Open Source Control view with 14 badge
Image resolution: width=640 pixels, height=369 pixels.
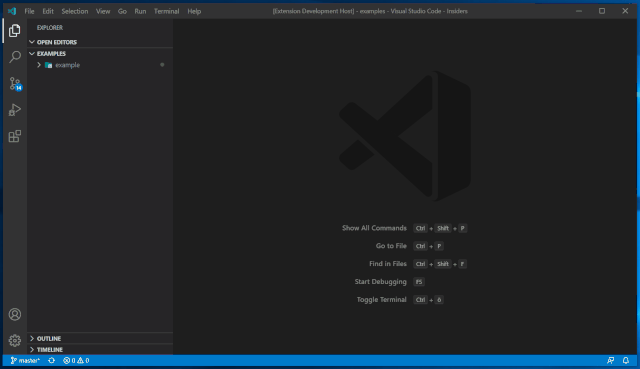tap(15, 84)
